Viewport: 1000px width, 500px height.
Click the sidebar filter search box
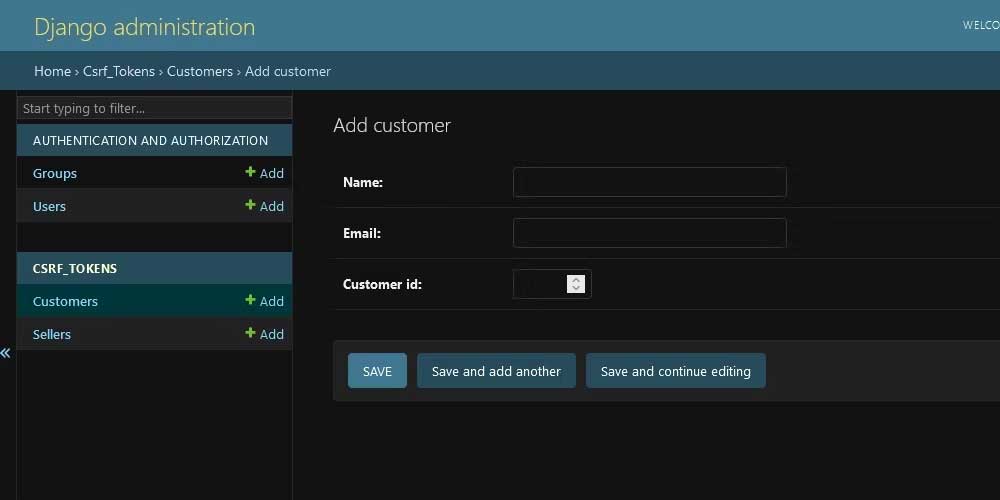click(154, 108)
